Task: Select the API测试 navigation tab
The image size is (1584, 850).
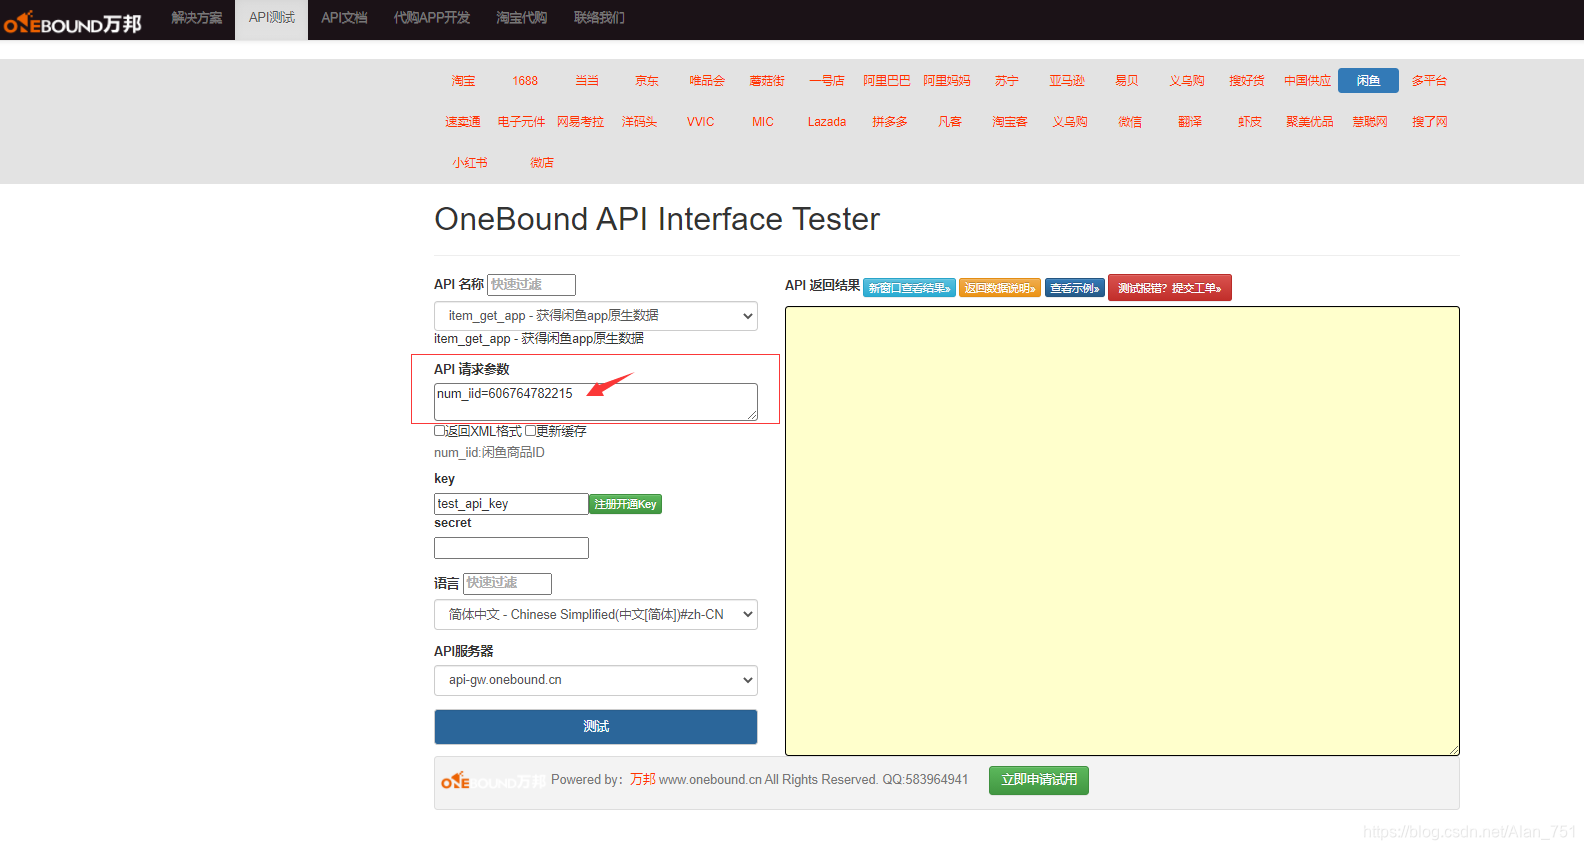Action: [x=271, y=18]
